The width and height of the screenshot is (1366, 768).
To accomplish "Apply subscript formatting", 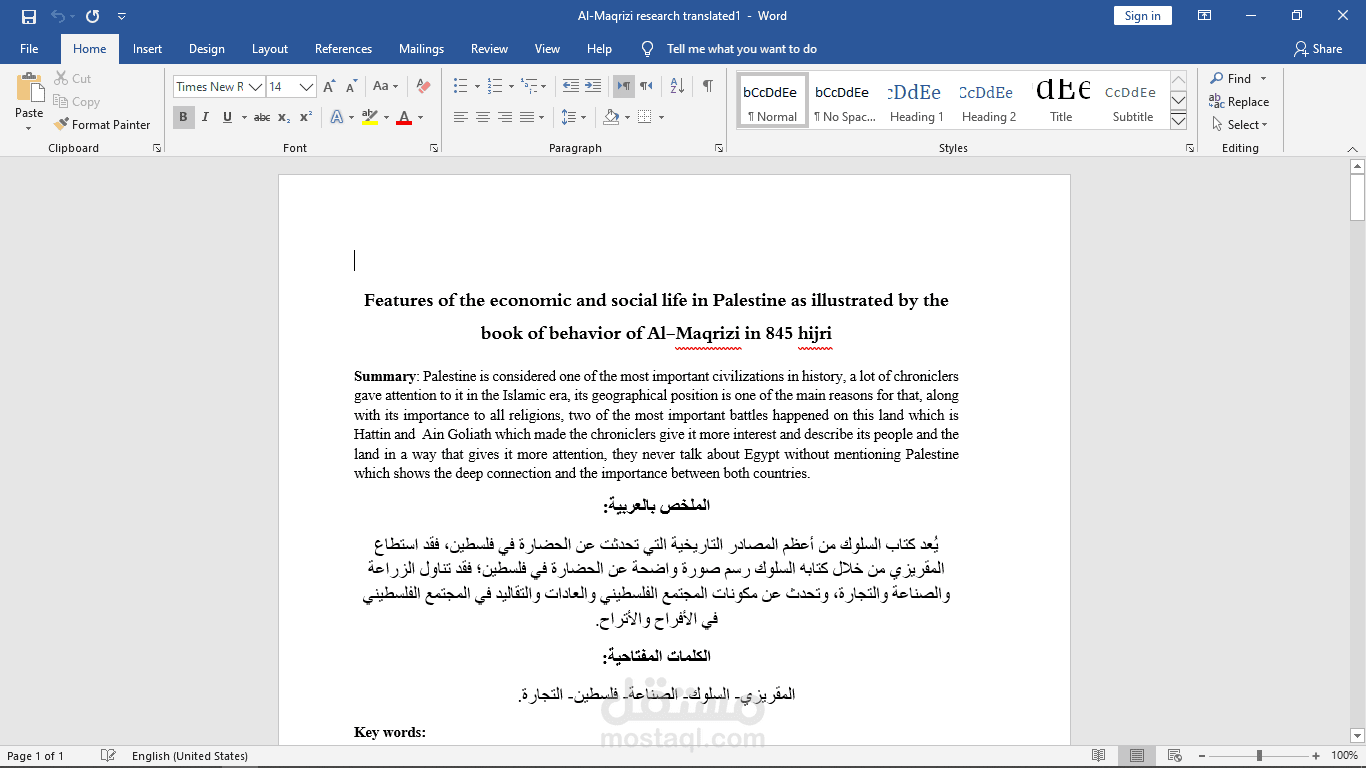I will (284, 117).
